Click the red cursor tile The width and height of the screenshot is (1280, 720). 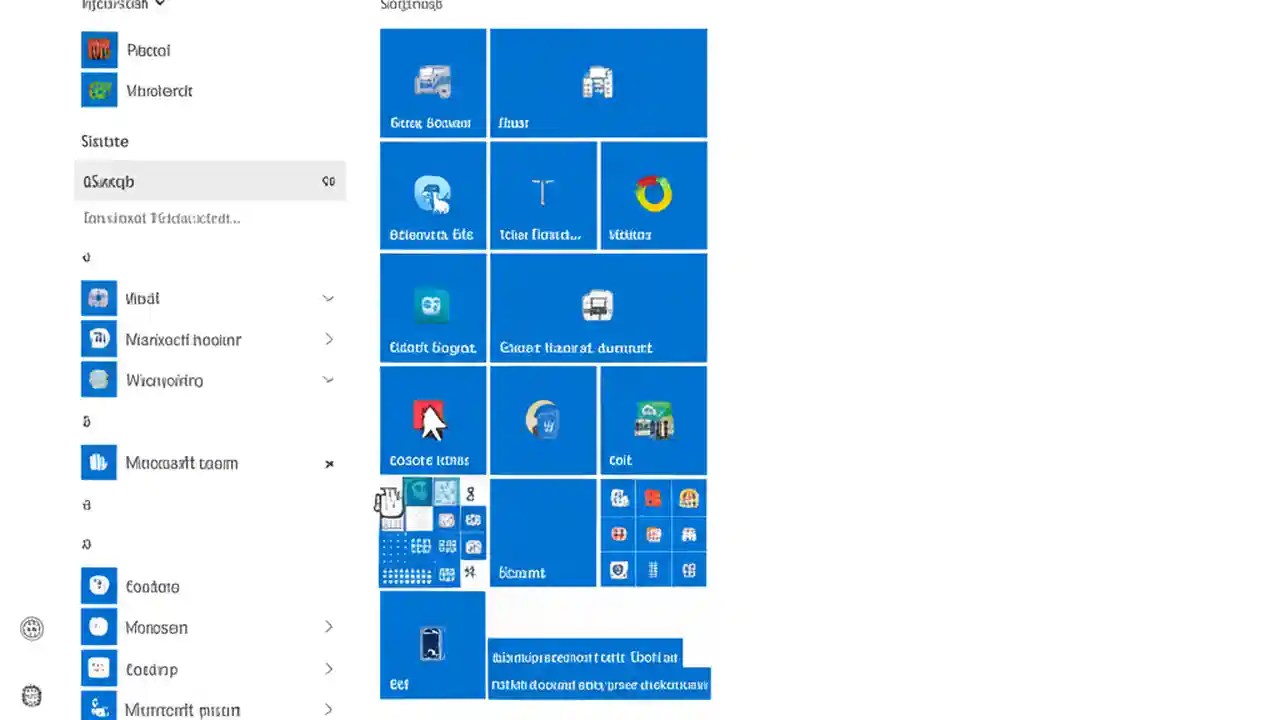pyautogui.click(x=433, y=420)
